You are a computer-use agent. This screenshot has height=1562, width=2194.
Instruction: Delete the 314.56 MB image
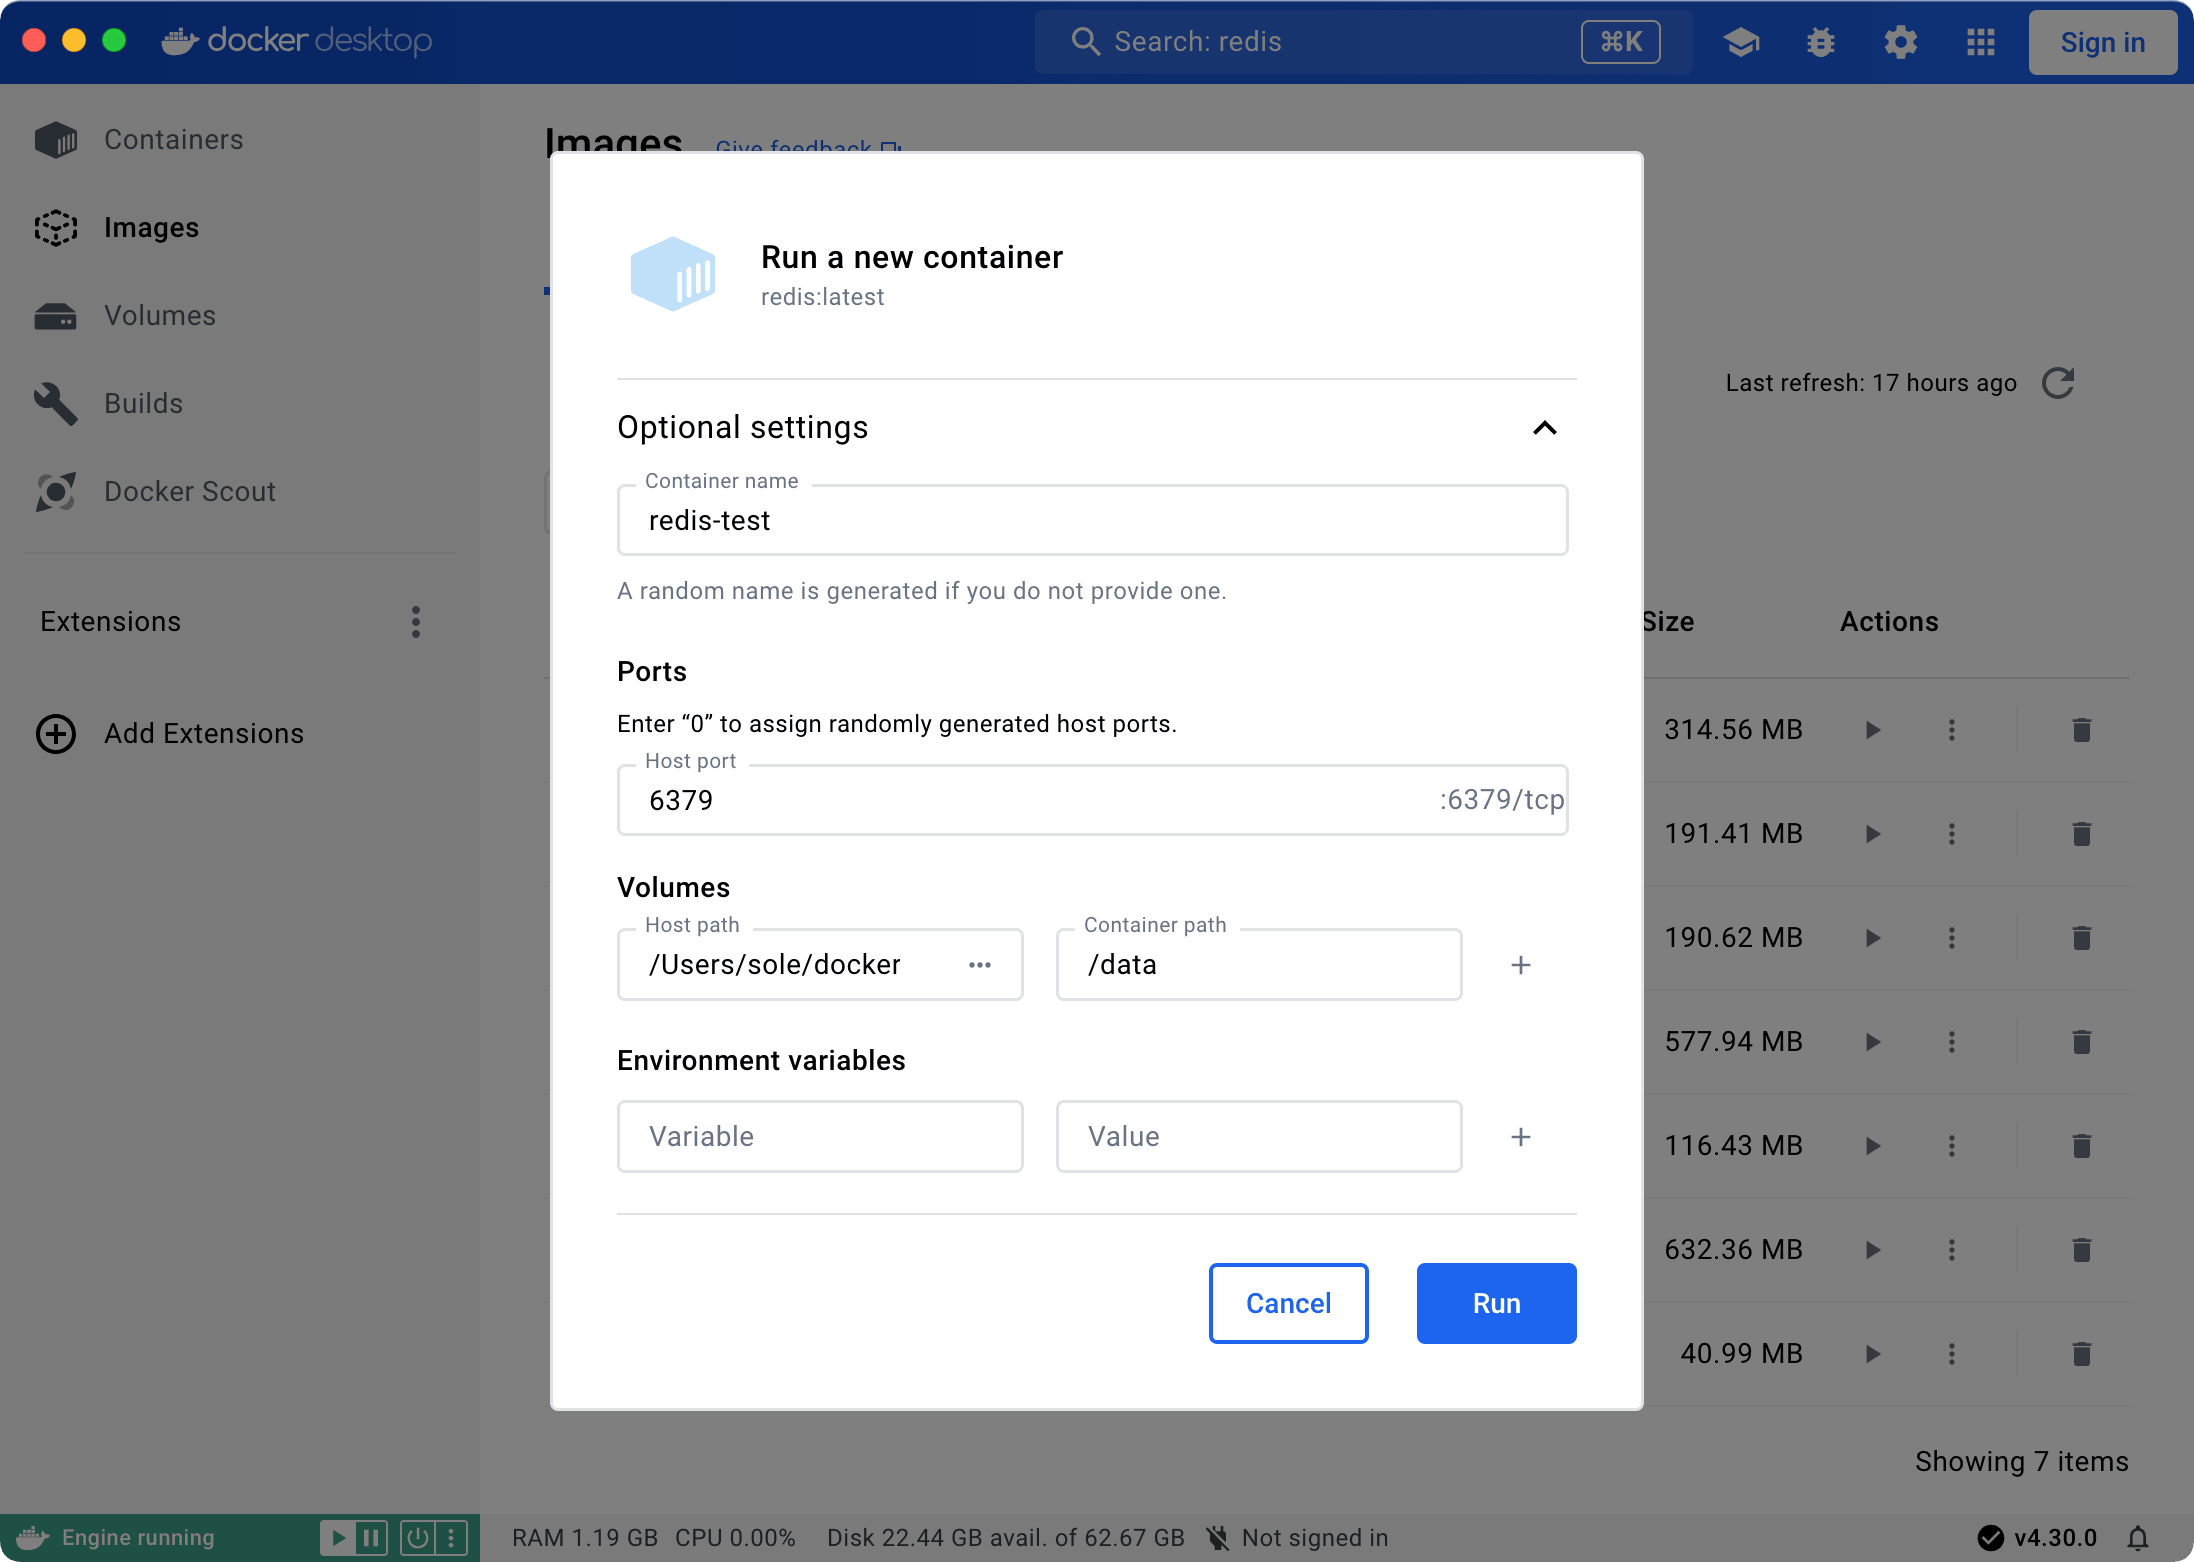(2082, 730)
